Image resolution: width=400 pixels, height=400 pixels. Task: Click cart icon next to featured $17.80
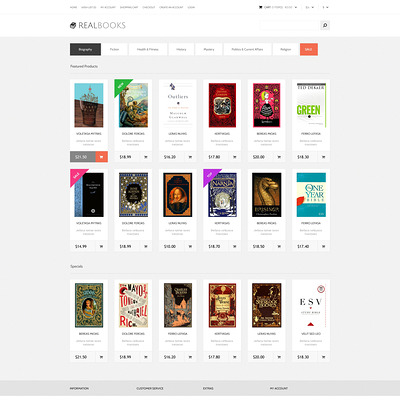[235, 157]
